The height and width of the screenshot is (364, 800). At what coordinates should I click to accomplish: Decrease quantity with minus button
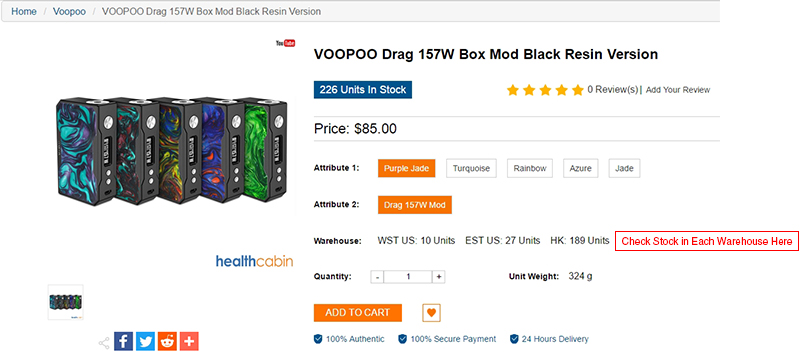(x=377, y=277)
